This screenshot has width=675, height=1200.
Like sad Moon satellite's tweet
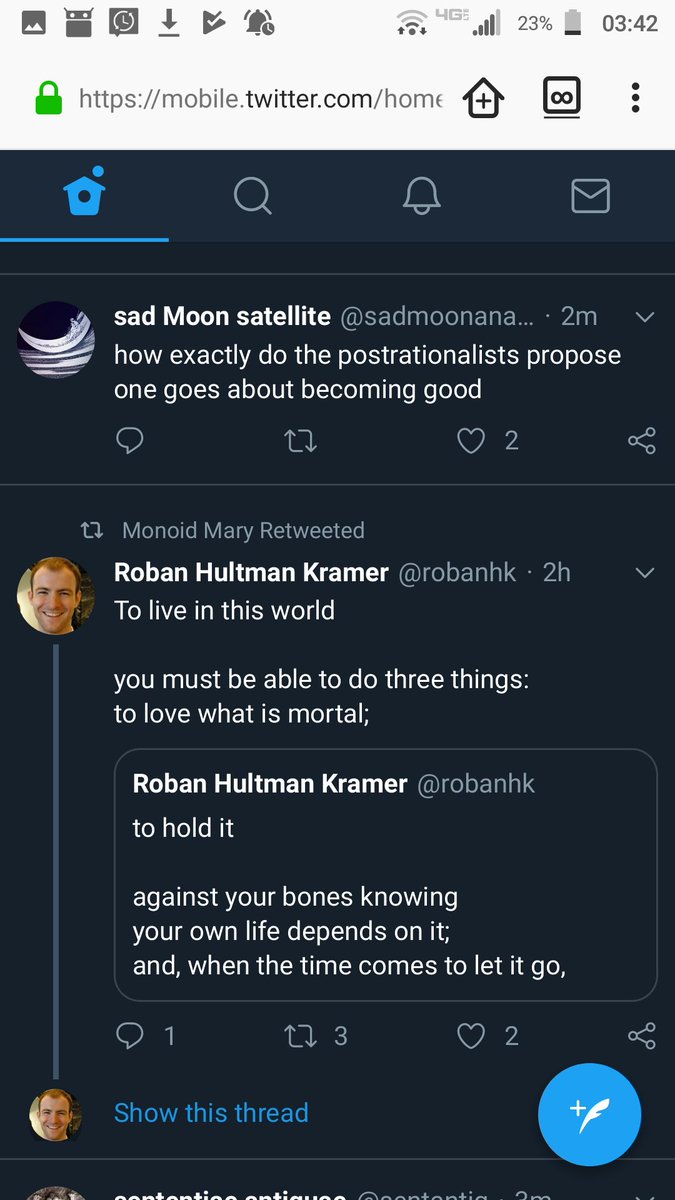[471, 441]
